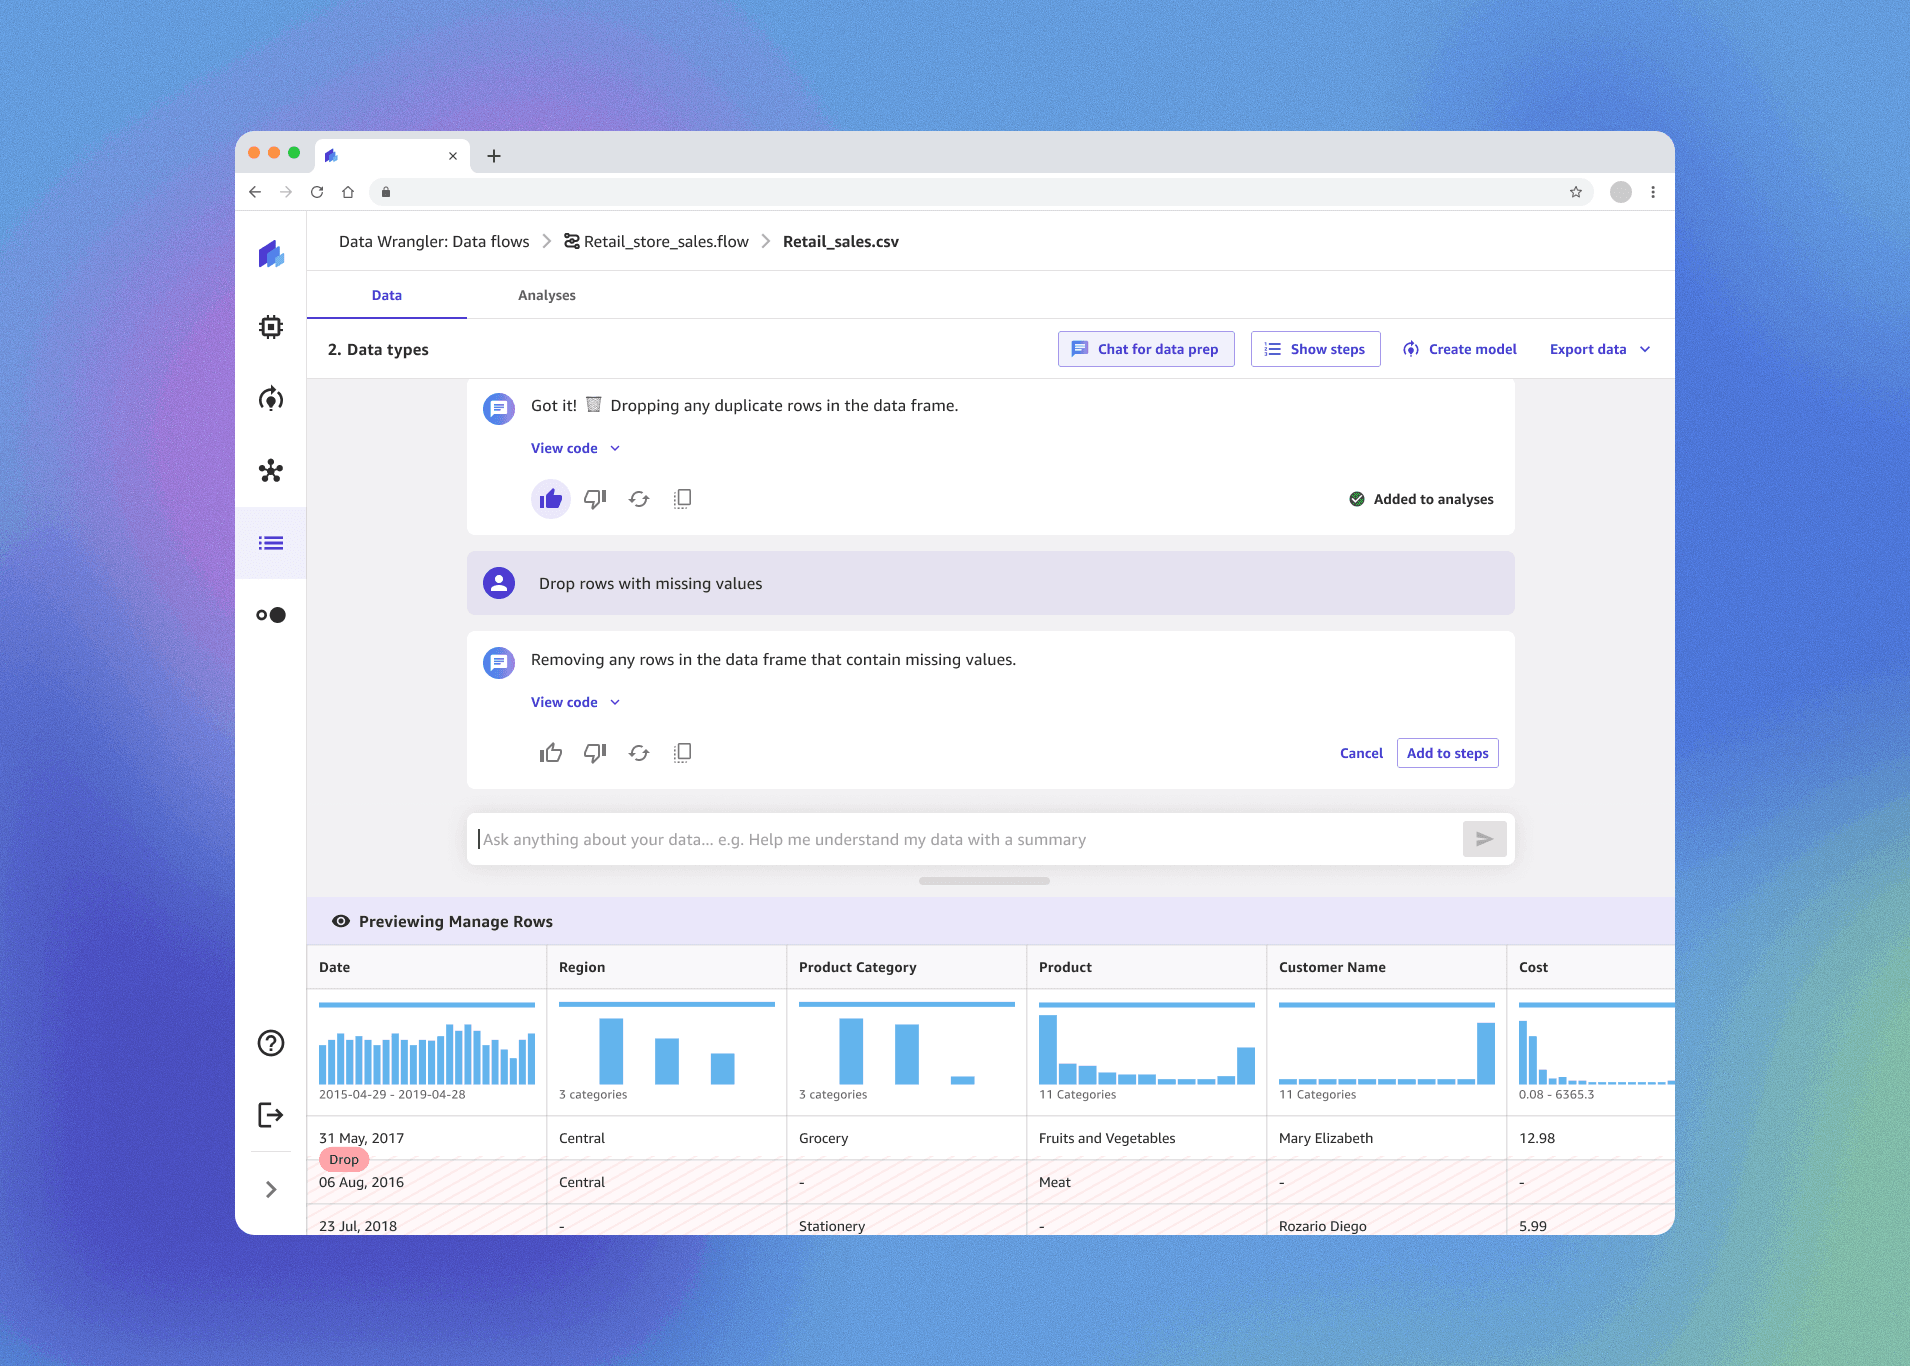Open the browser profile avatar
Viewport: 1910px width, 1366px height.
tap(1621, 192)
